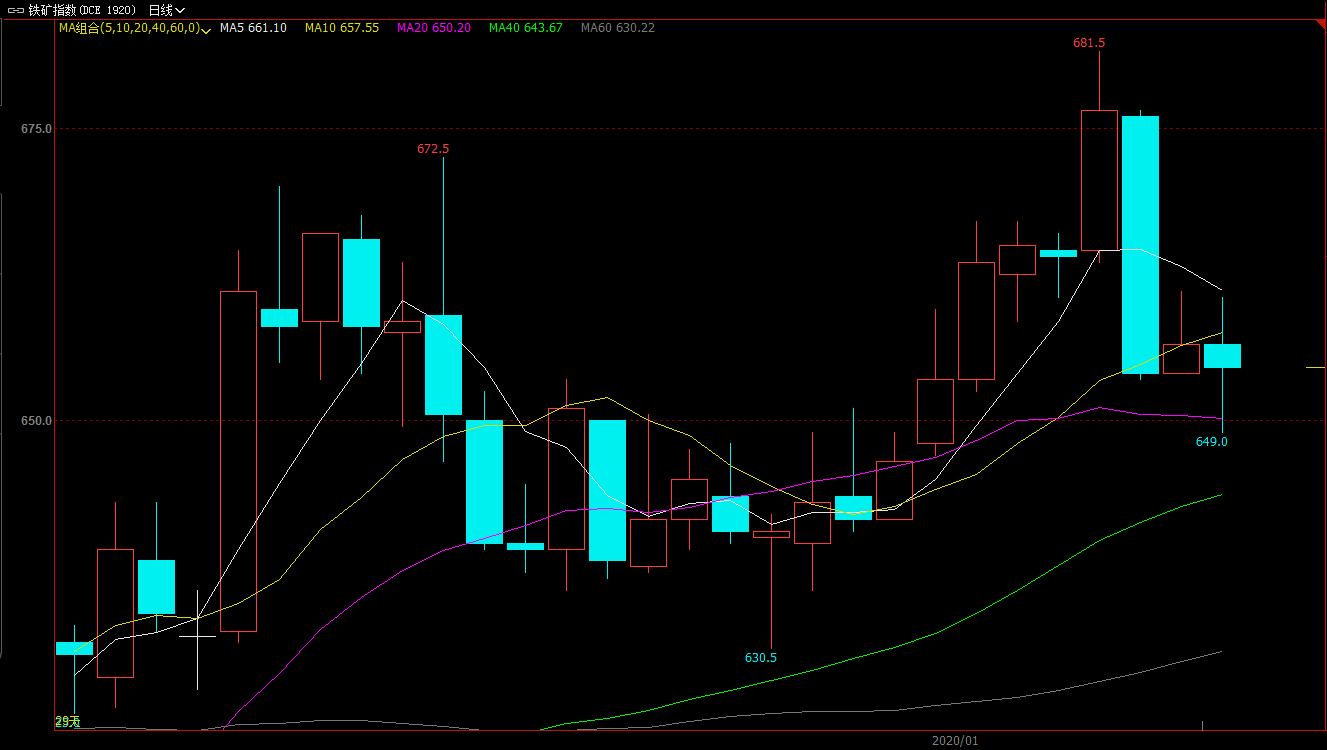Open the 日线 period dropdown

click(x=173, y=10)
